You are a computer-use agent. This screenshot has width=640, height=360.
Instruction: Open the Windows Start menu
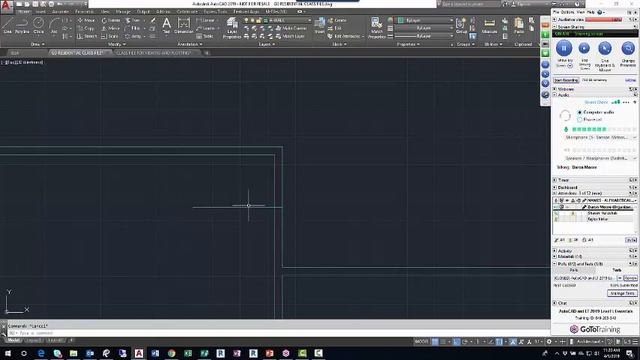[7, 353]
